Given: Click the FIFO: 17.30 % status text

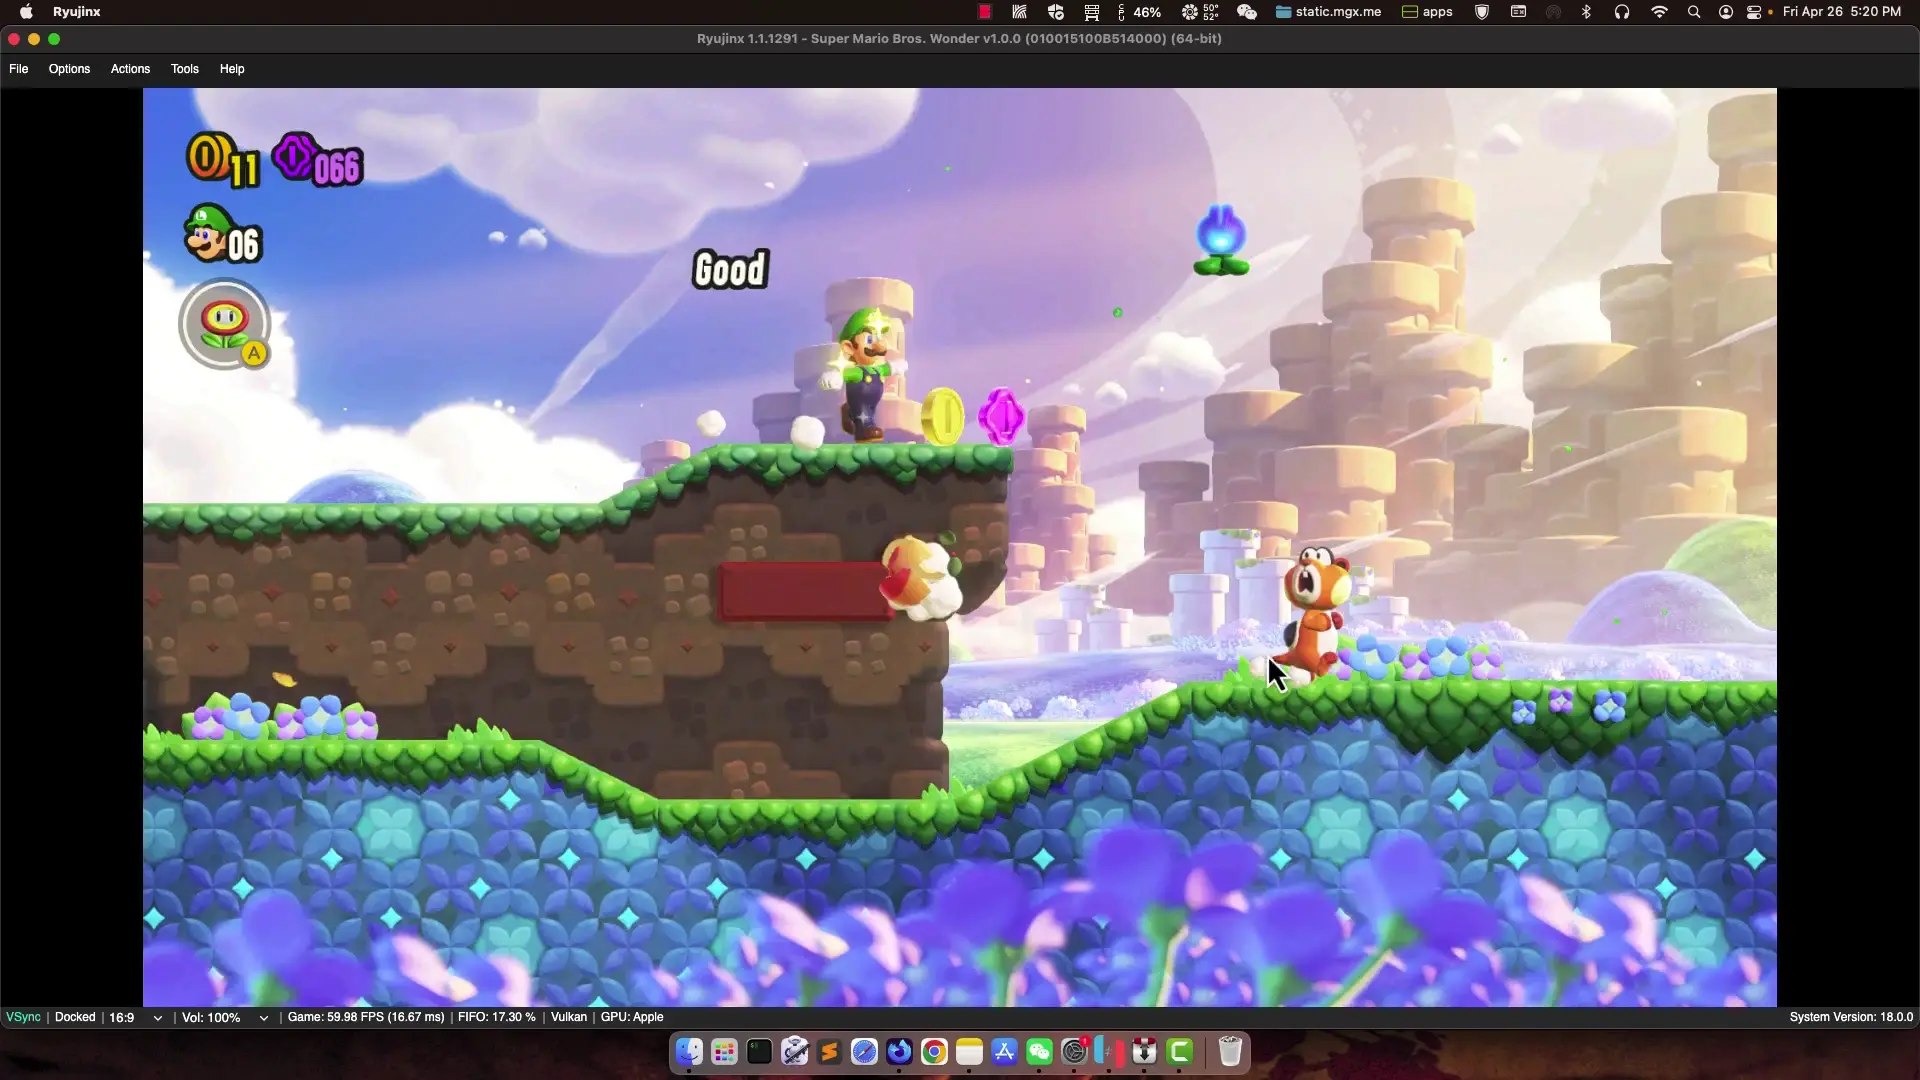Looking at the screenshot, I should click(497, 1017).
